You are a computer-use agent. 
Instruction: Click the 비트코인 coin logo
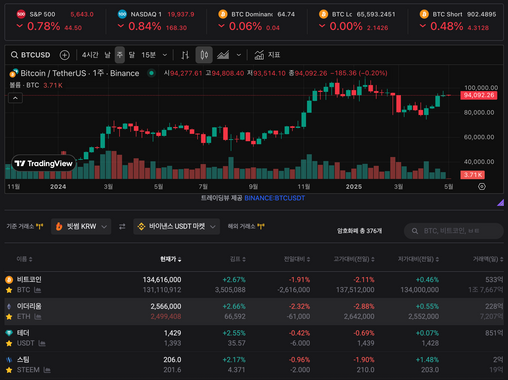(x=9, y=279)
